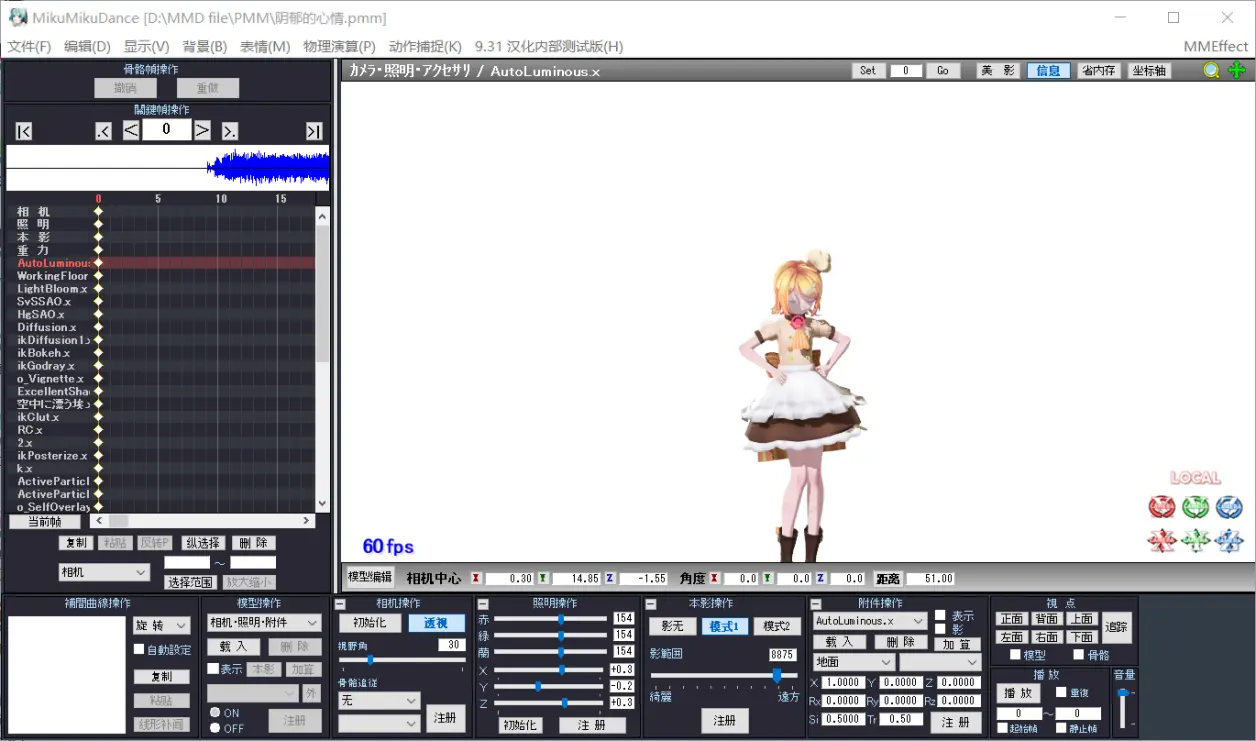Check the 骨骼 checkbox under 视点
Screen dimensions: 1256x741
click(1079, 655)
